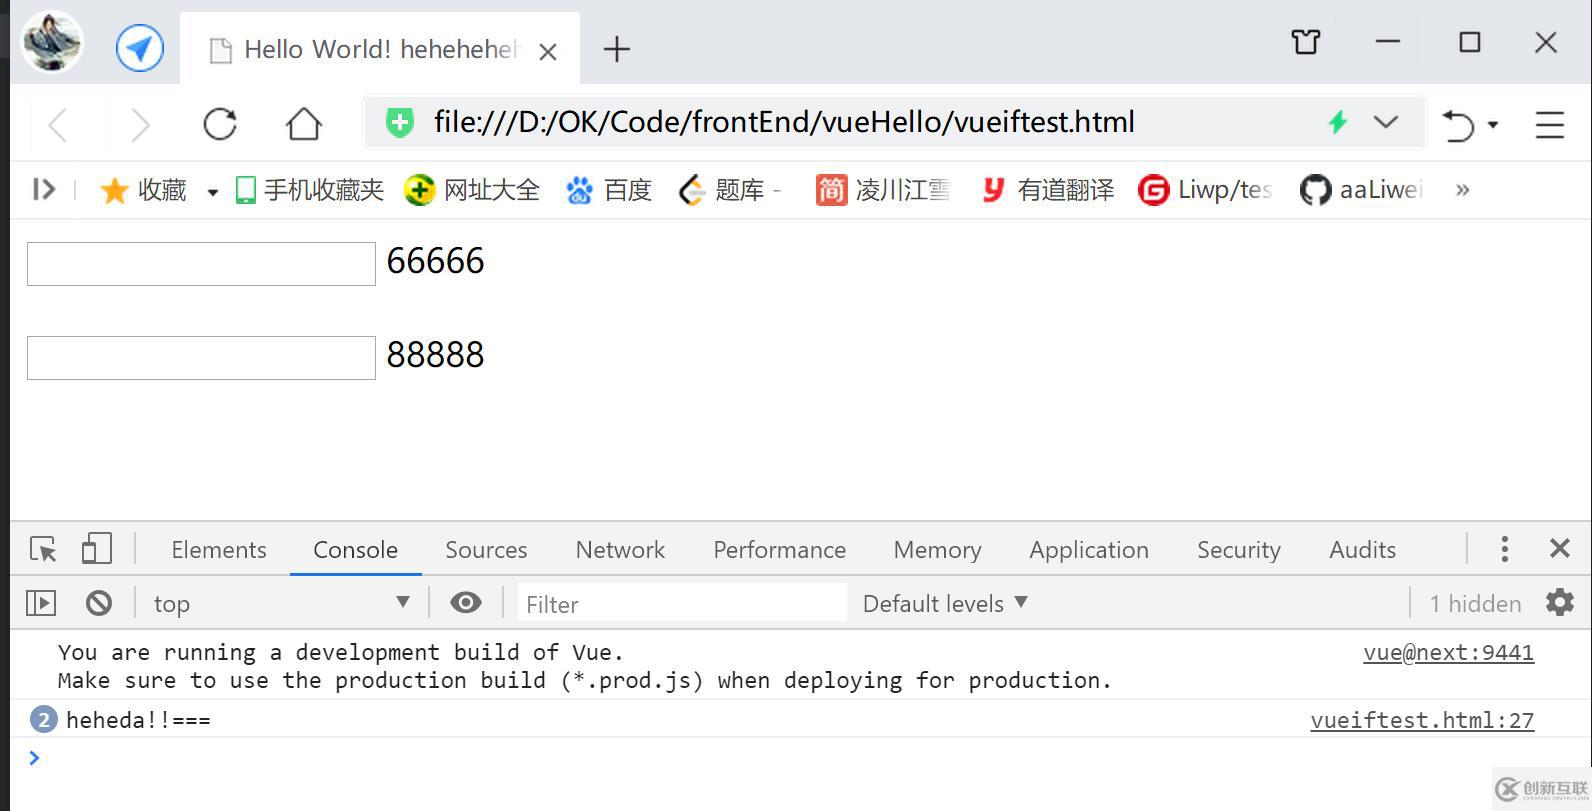Click the input field beside 88888
Viewport: 1592px width, 811px height.
tap(201, 358)
